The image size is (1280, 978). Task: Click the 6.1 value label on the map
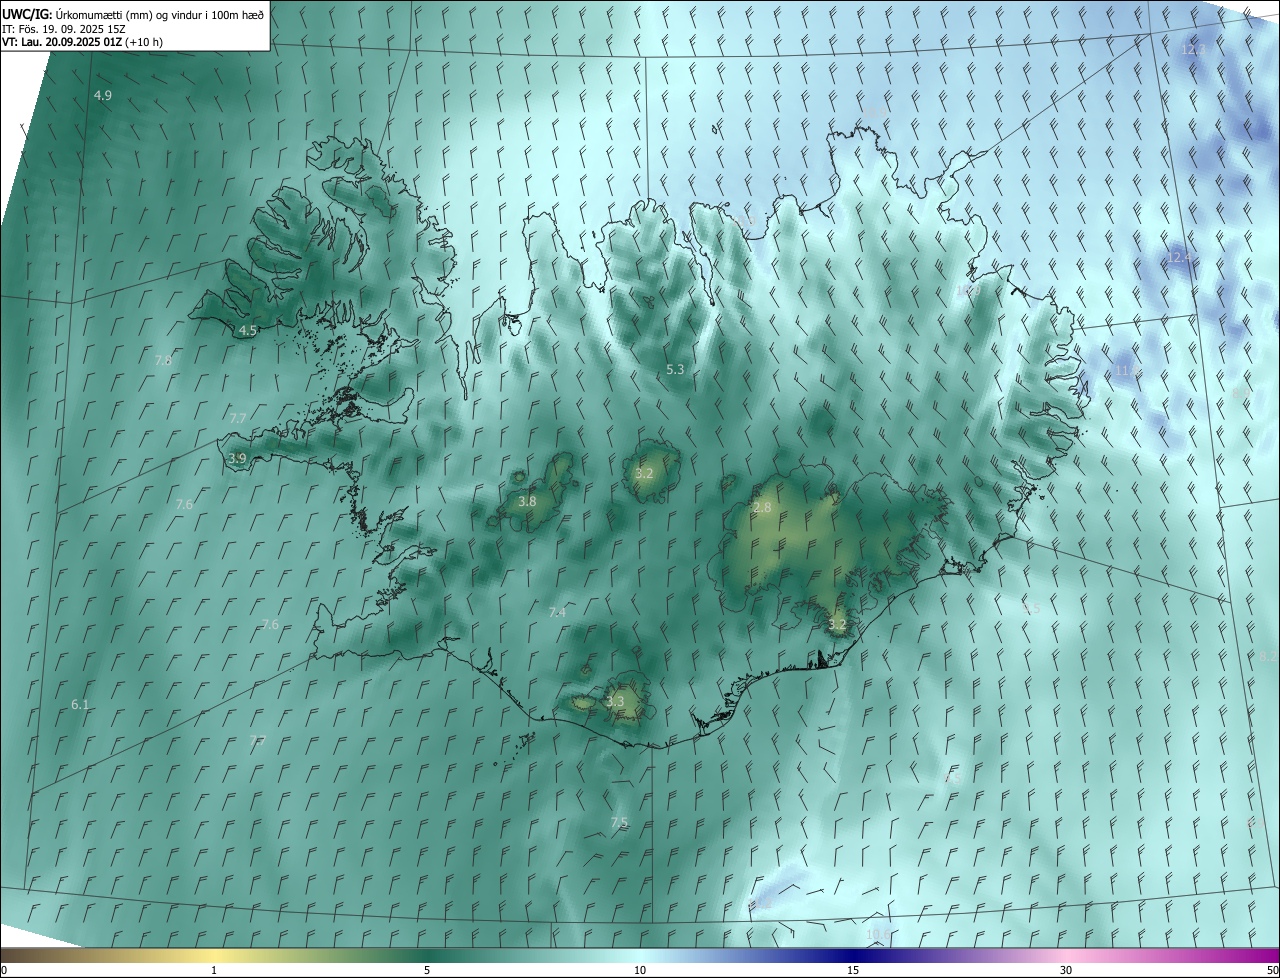[x=80, y=705]
